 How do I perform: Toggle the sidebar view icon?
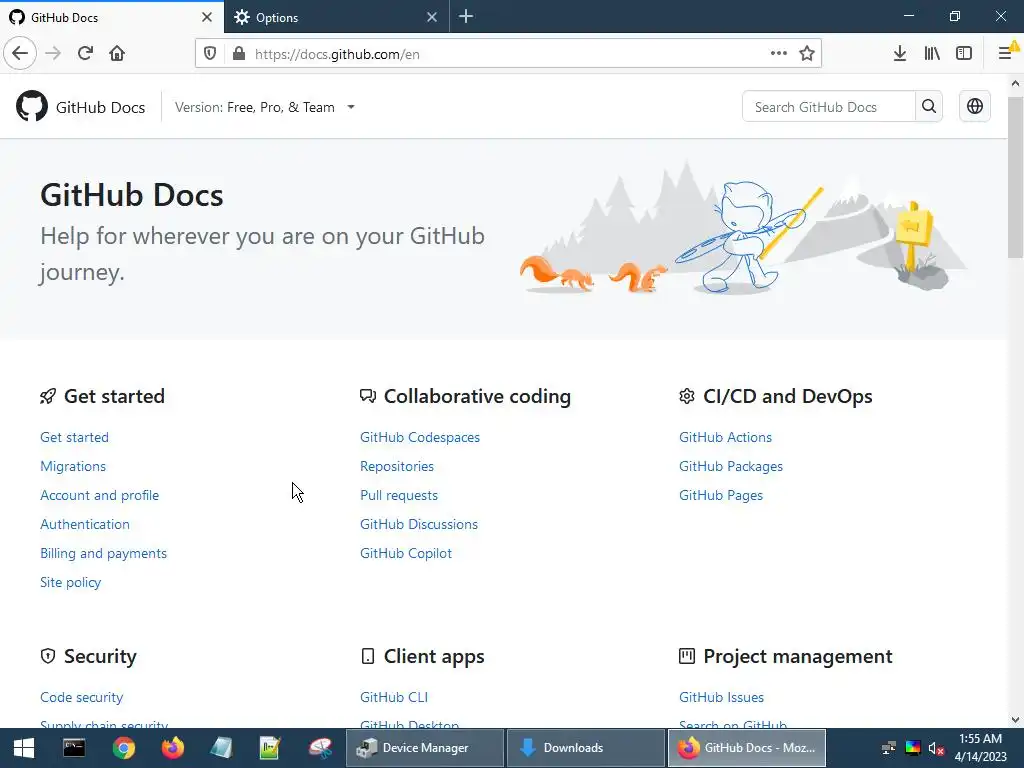(964, 54)
